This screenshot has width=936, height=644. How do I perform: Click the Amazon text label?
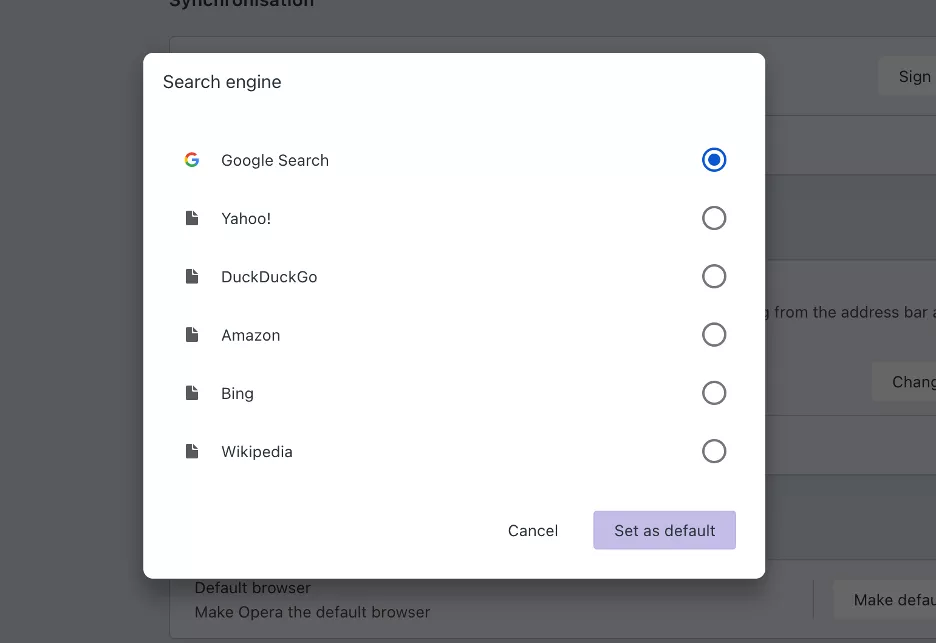251,335
